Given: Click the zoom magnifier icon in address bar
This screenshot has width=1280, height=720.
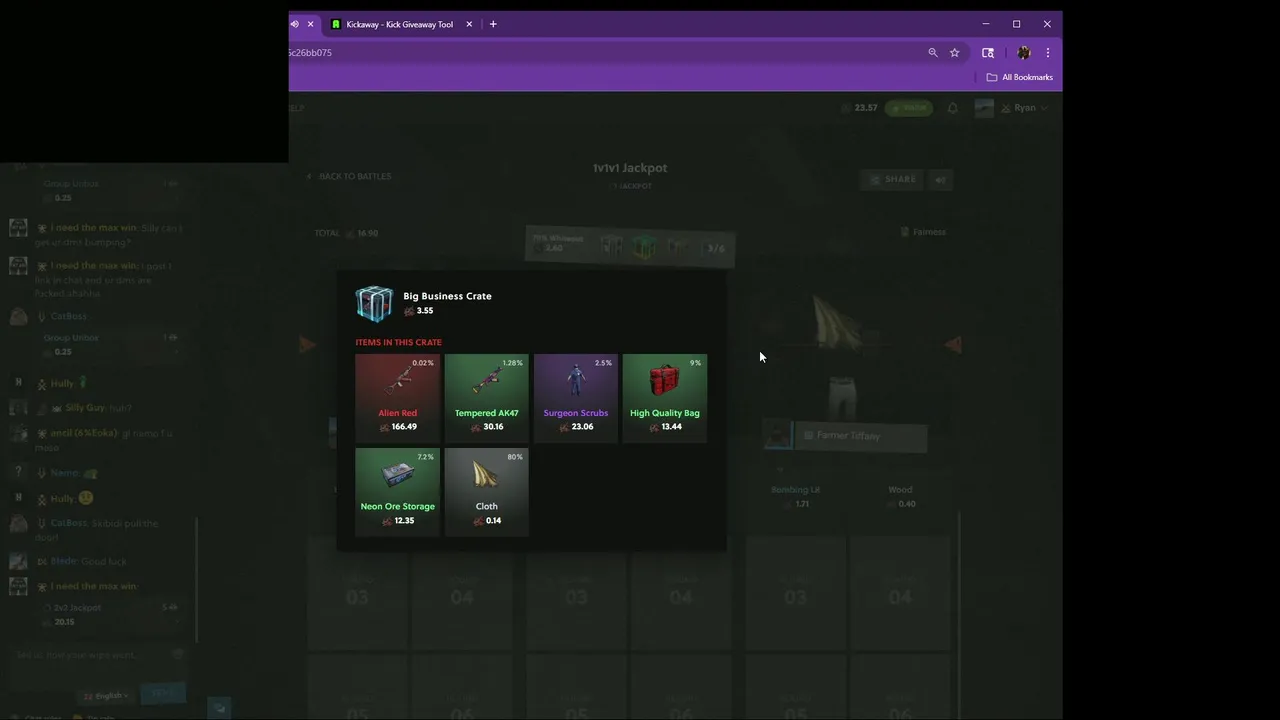Looking at the screenshot, I should (x=933, y=53).
